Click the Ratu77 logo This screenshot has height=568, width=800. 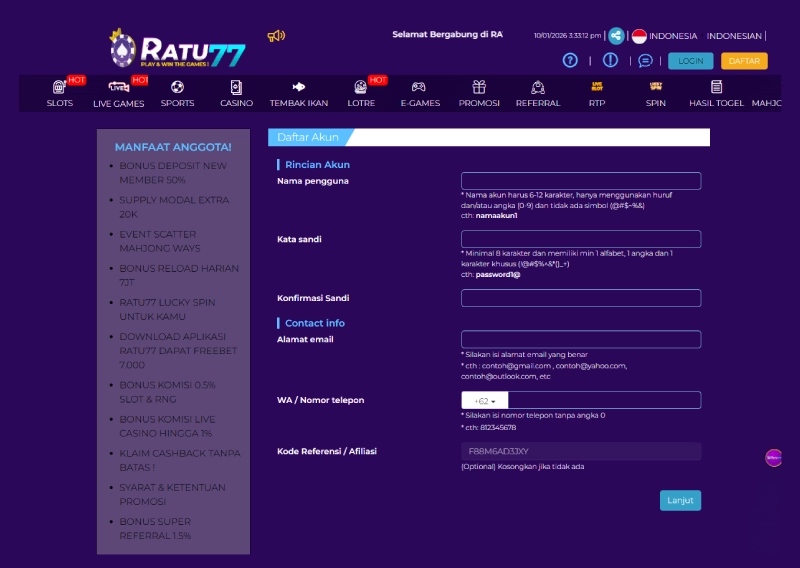[177, 48]
